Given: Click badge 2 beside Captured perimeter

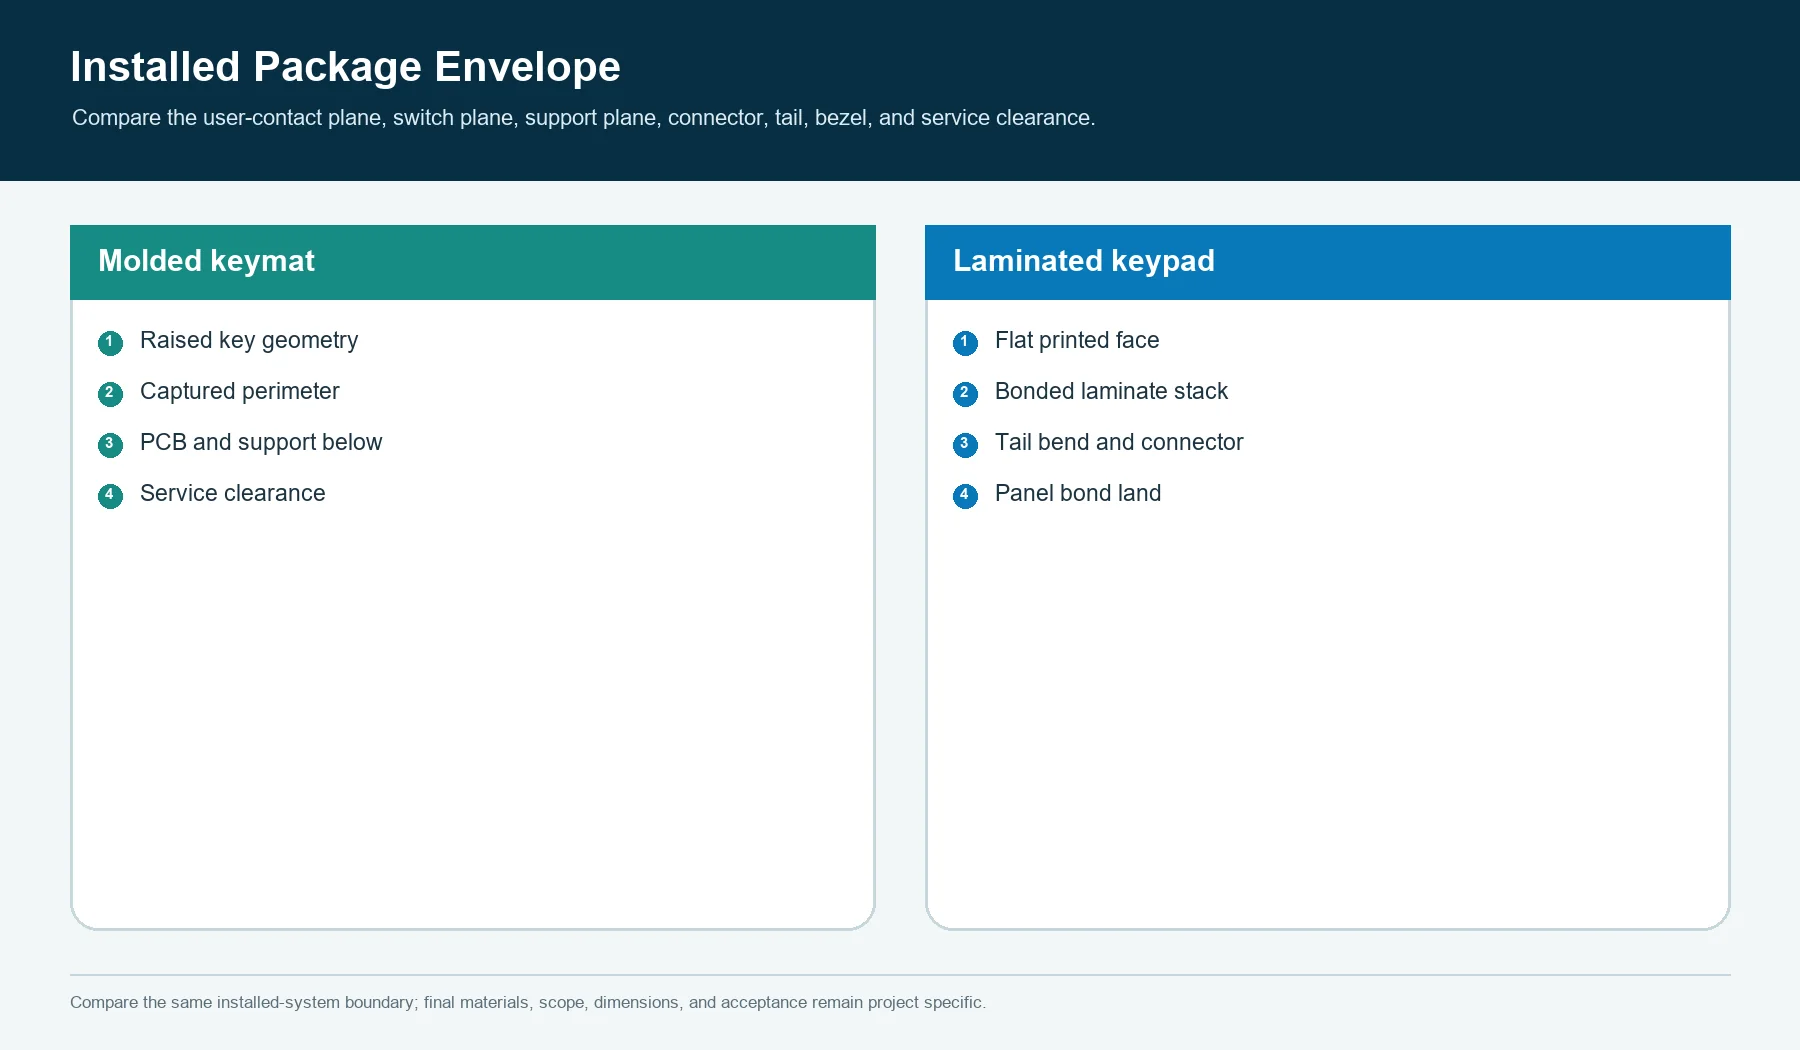Looking at the screenshot, I should tap(110, 394).
